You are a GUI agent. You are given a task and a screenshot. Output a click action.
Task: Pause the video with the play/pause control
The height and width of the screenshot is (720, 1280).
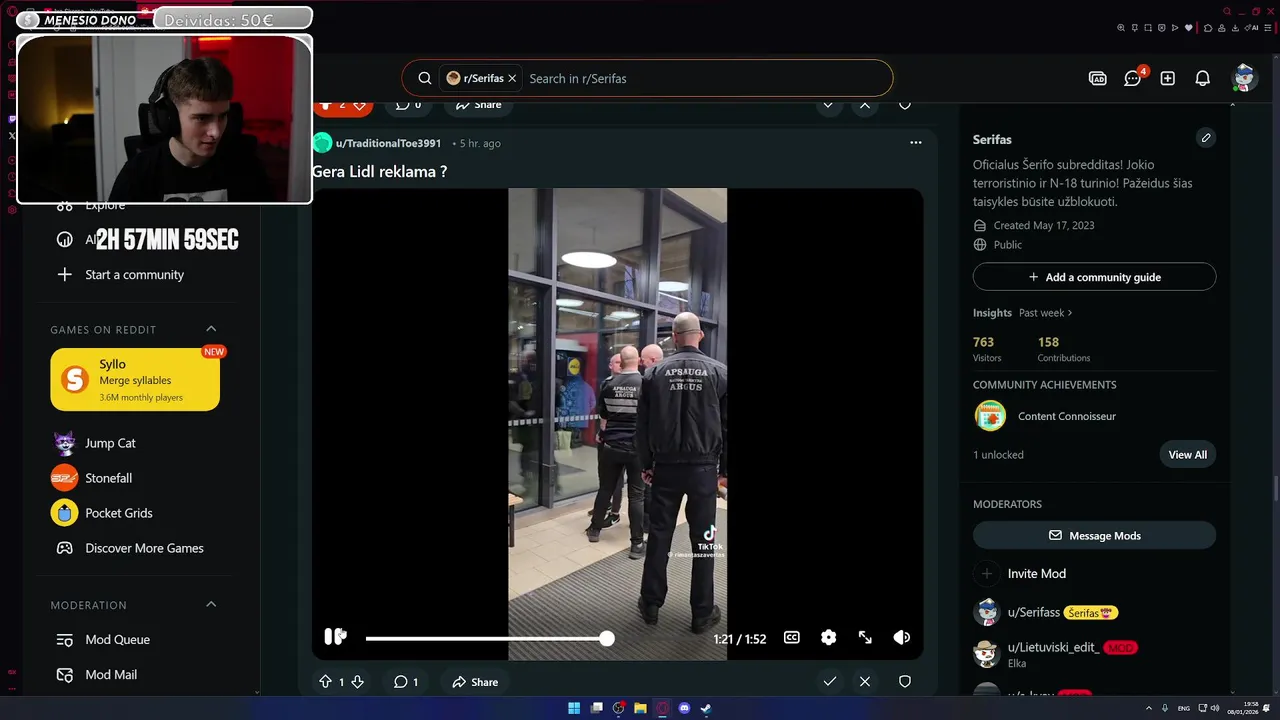pos(335,637)
